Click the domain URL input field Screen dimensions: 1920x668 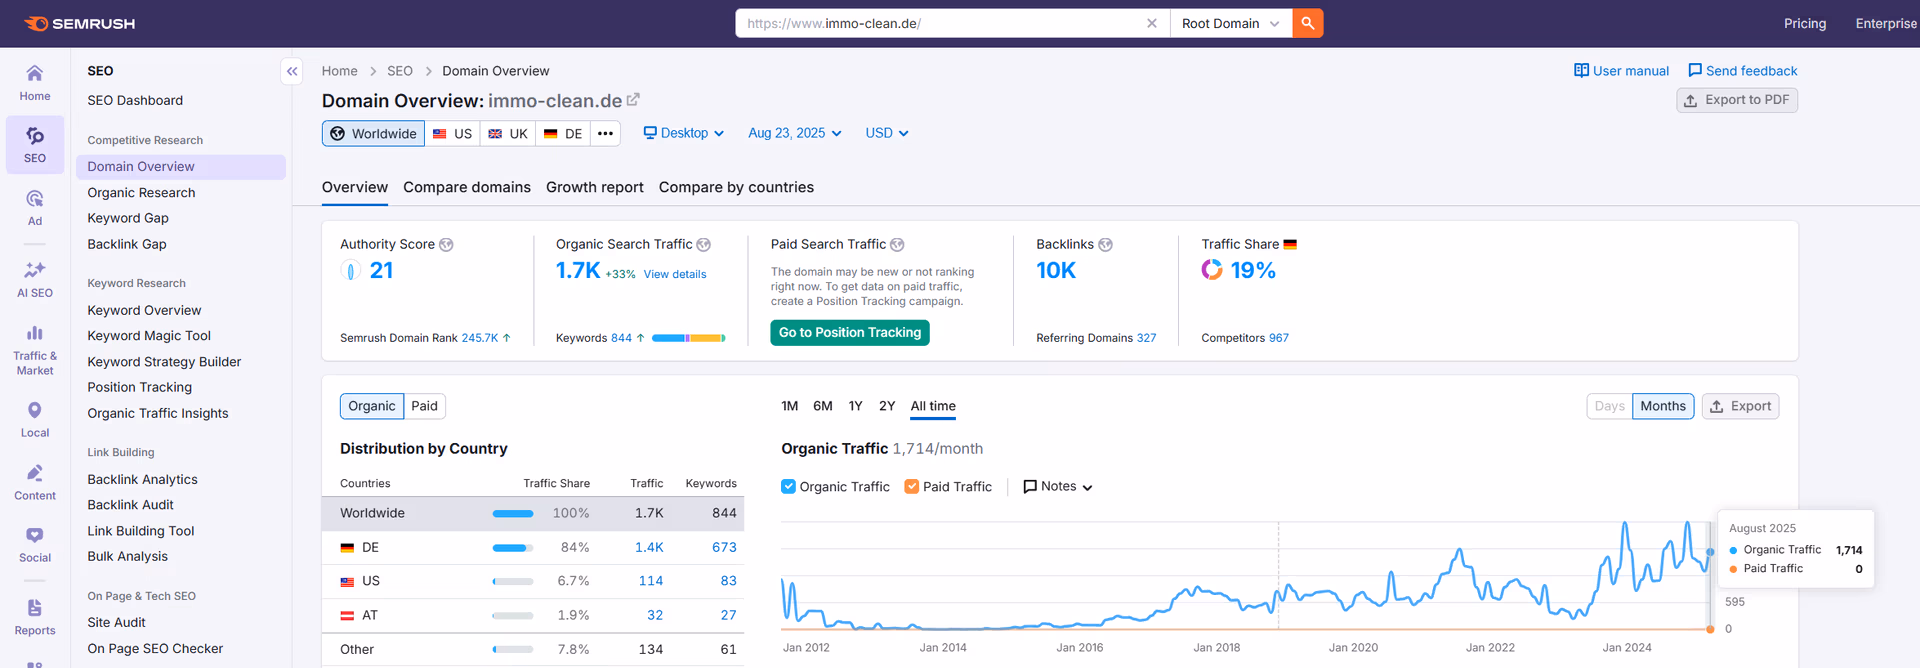(940, 23)
